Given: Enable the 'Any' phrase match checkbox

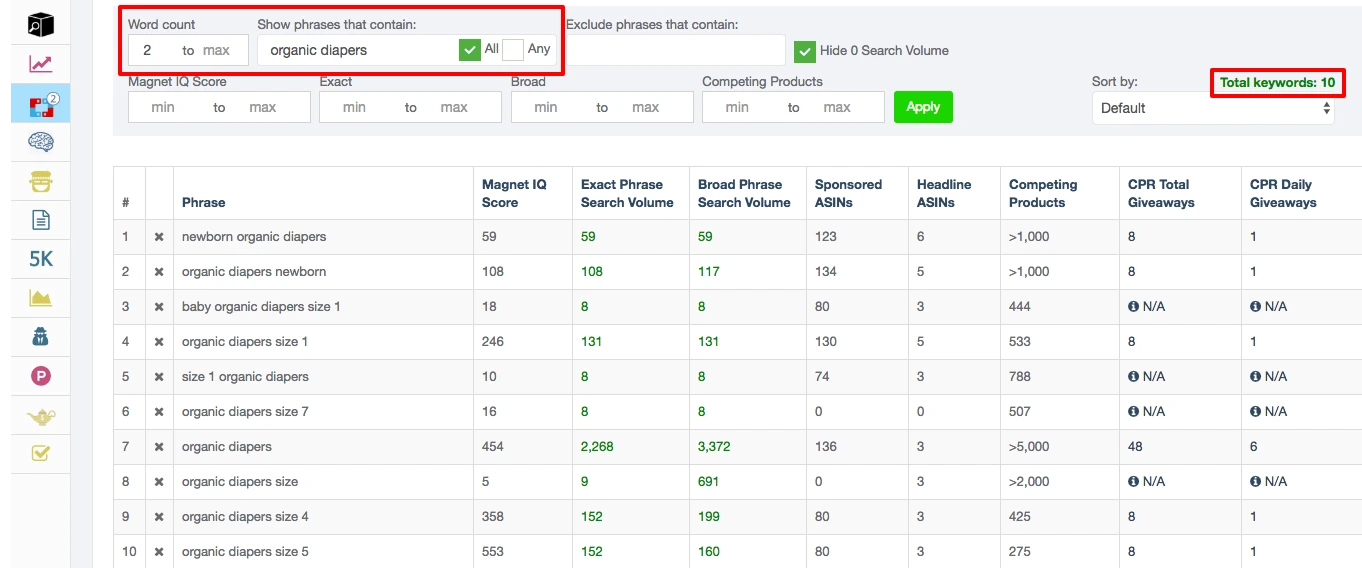Looking at the screenshot, I should click(x=513, y=50).
